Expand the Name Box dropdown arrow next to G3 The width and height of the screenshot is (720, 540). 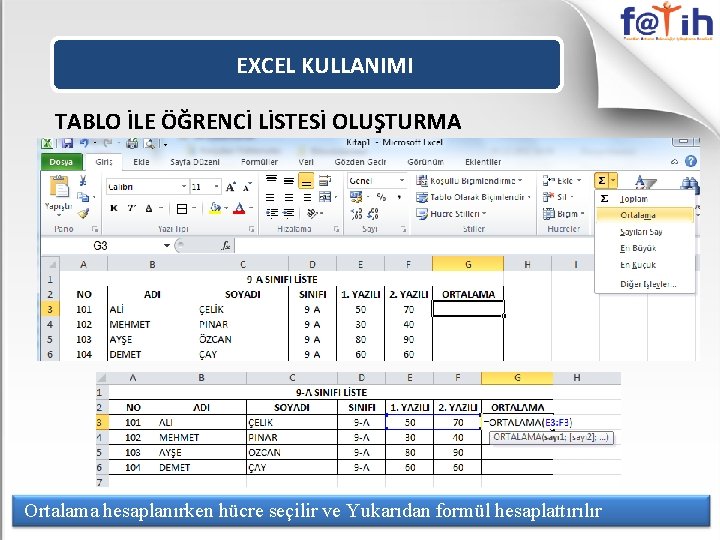coord(167,246)
